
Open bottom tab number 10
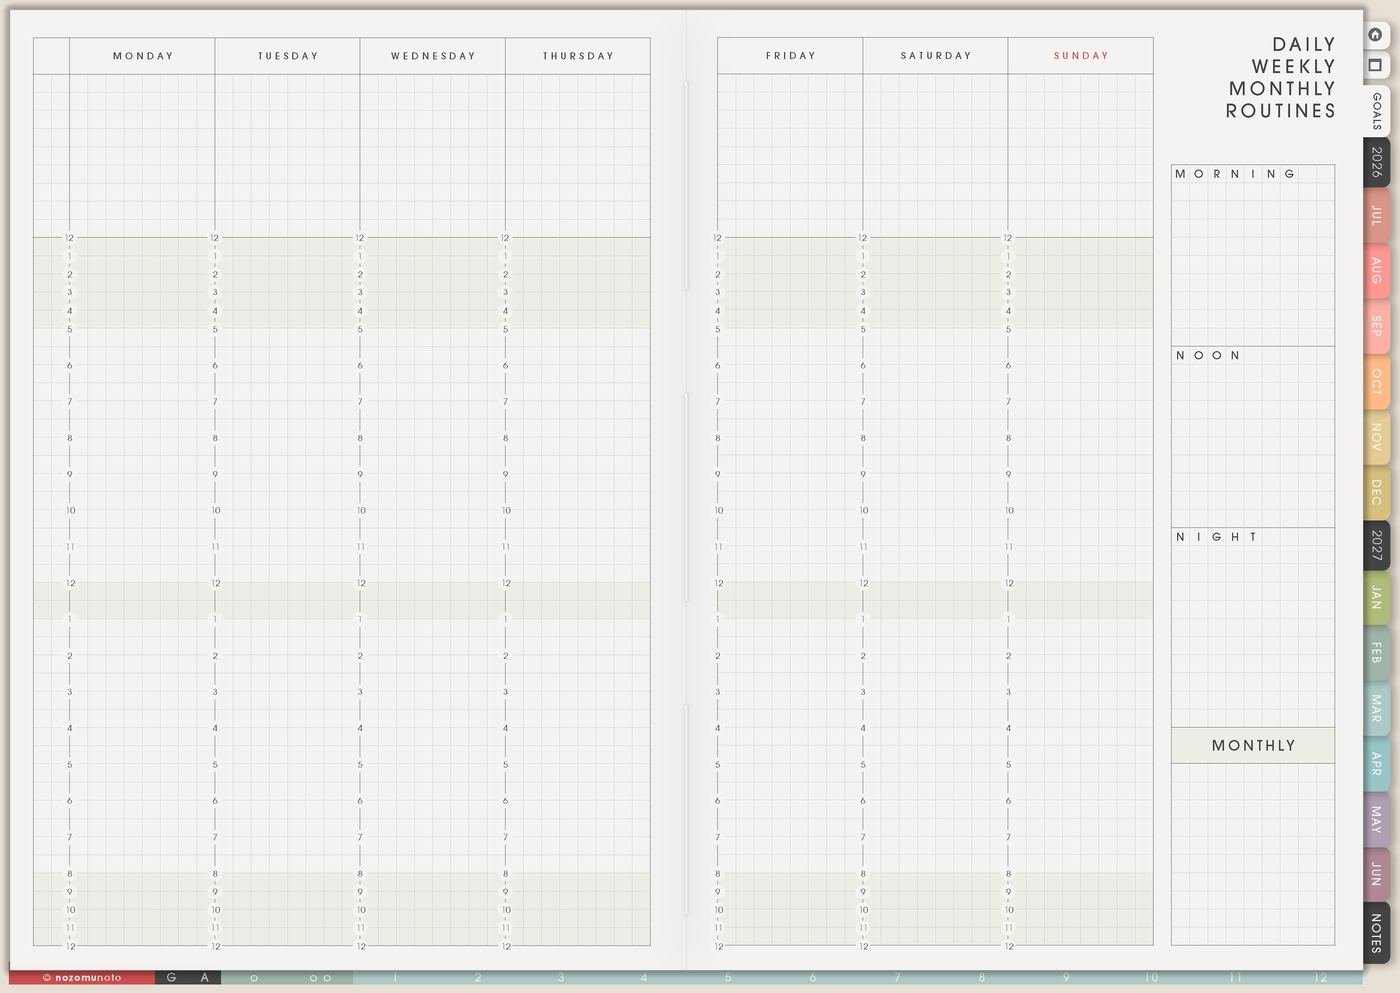[x=1151, y=977]
